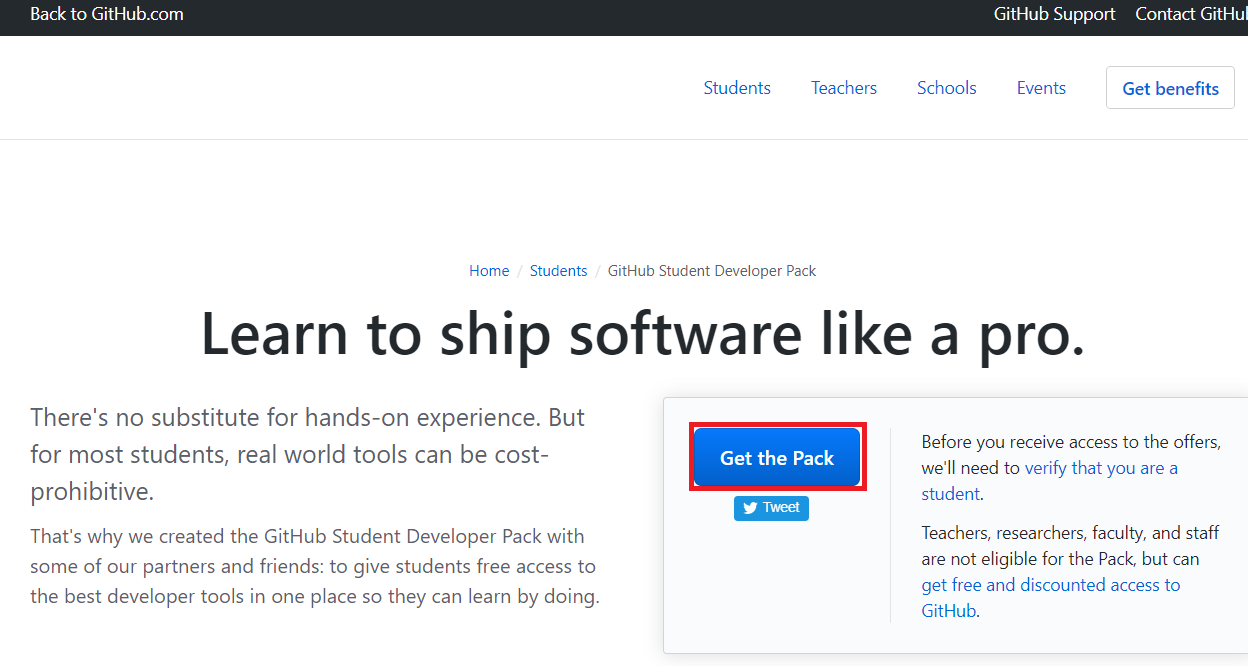Image resolution: width=1248 pixels, height=666 pixels.
Task: Click the Get benefits button
Action: click(x=1170, y=88)
